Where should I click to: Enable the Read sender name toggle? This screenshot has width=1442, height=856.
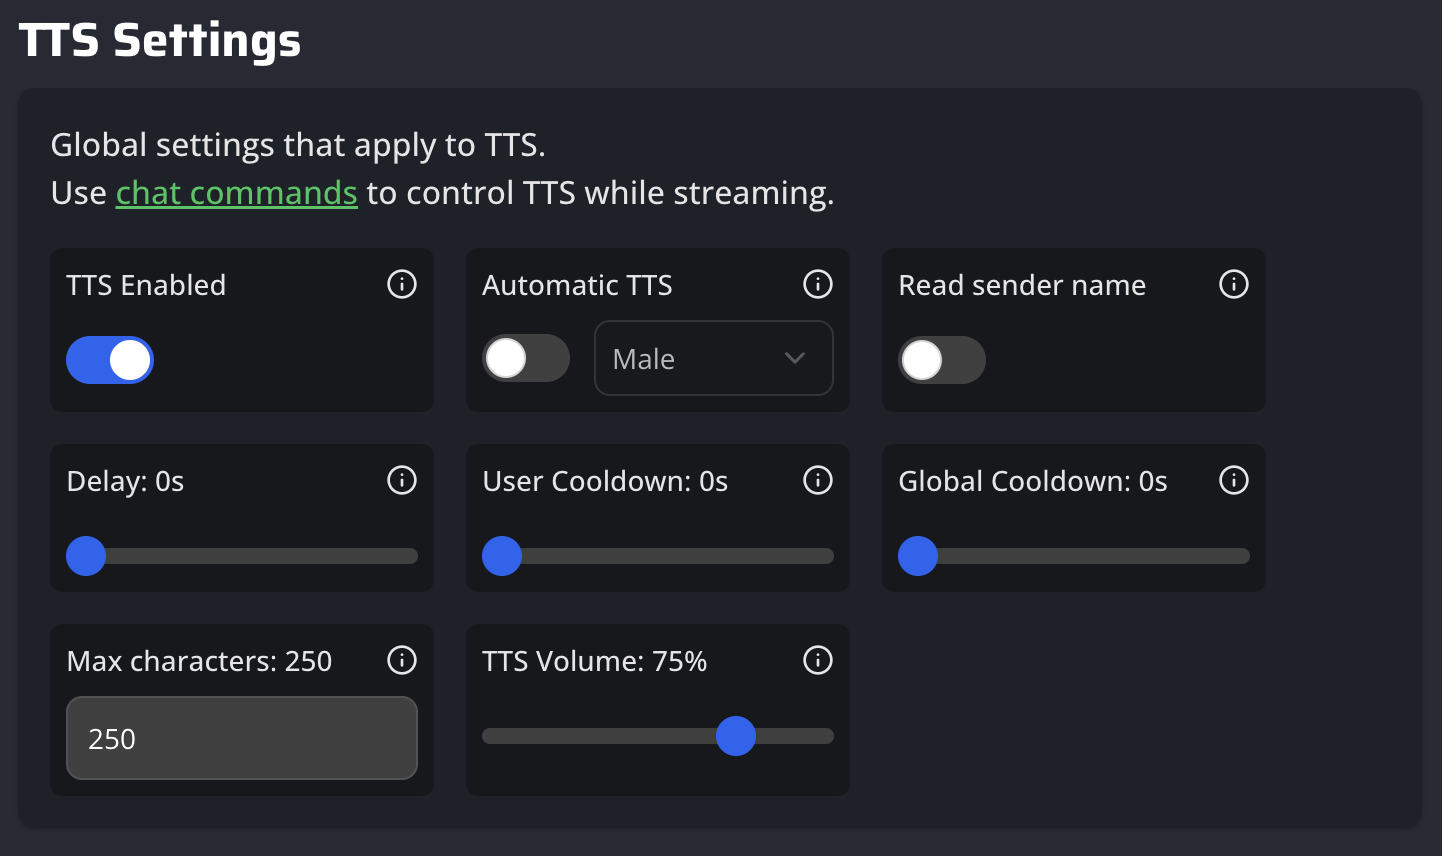[942, 360]
